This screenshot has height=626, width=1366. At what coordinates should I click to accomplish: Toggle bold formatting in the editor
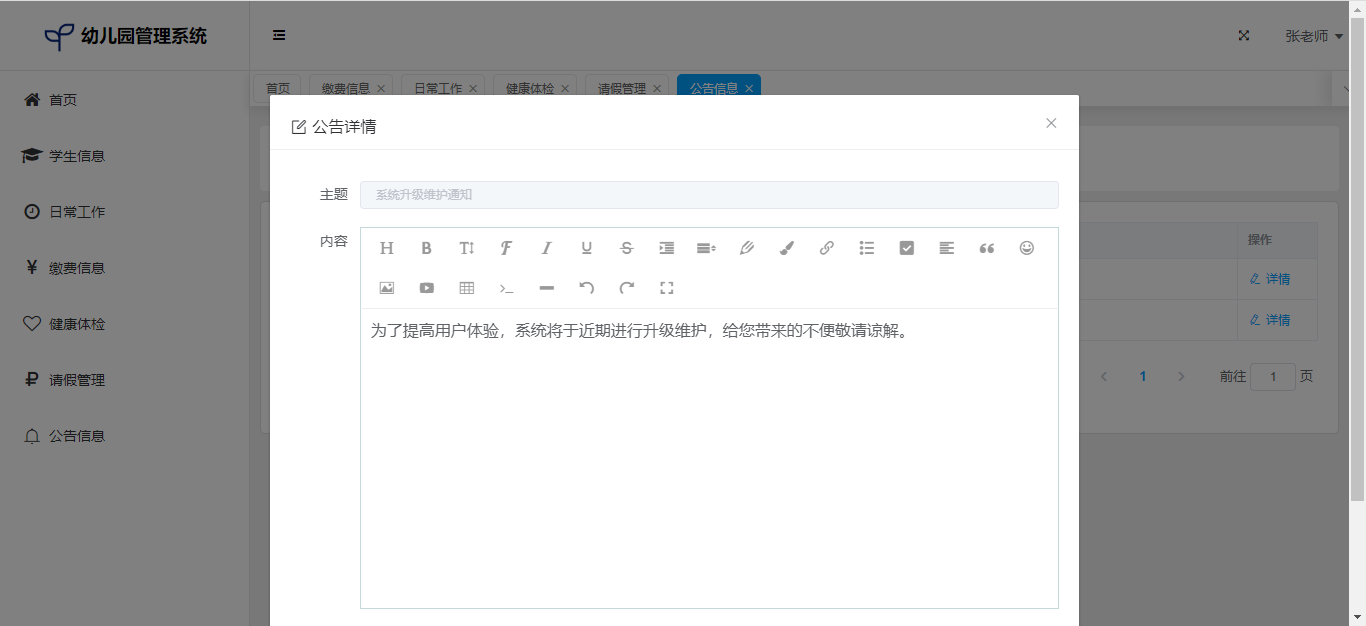pos(426,248)
